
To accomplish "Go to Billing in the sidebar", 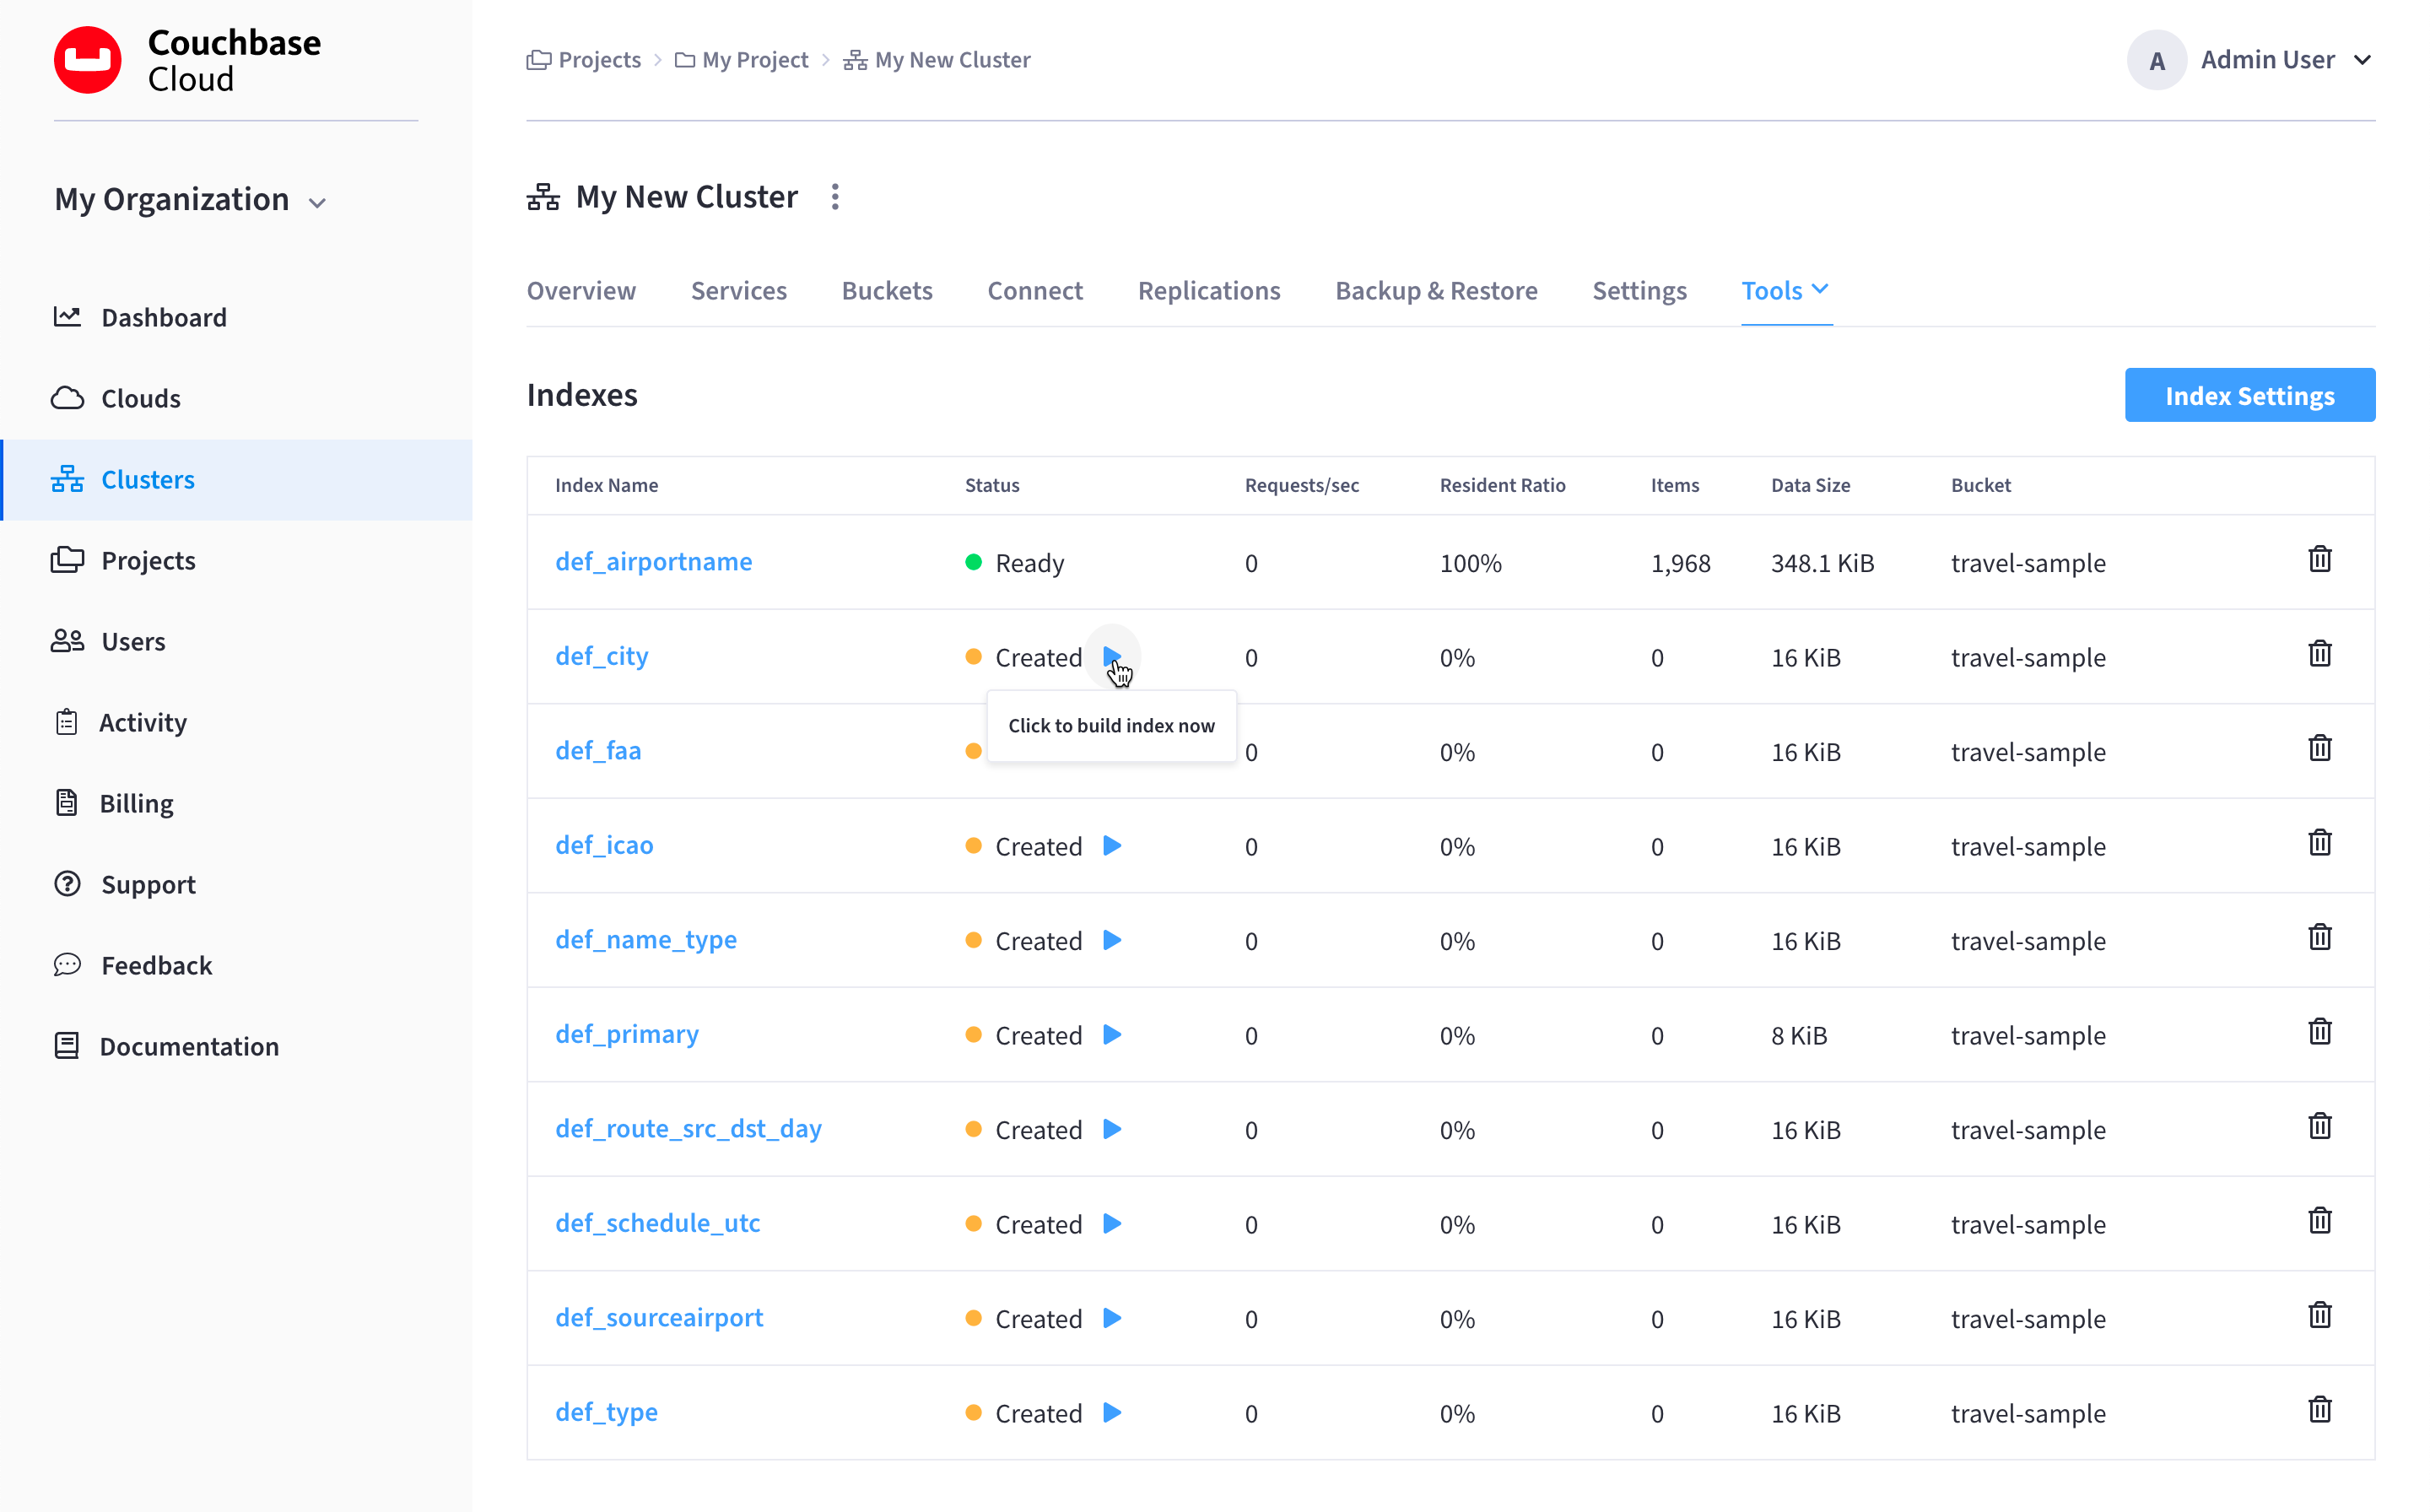I will 136,804.
